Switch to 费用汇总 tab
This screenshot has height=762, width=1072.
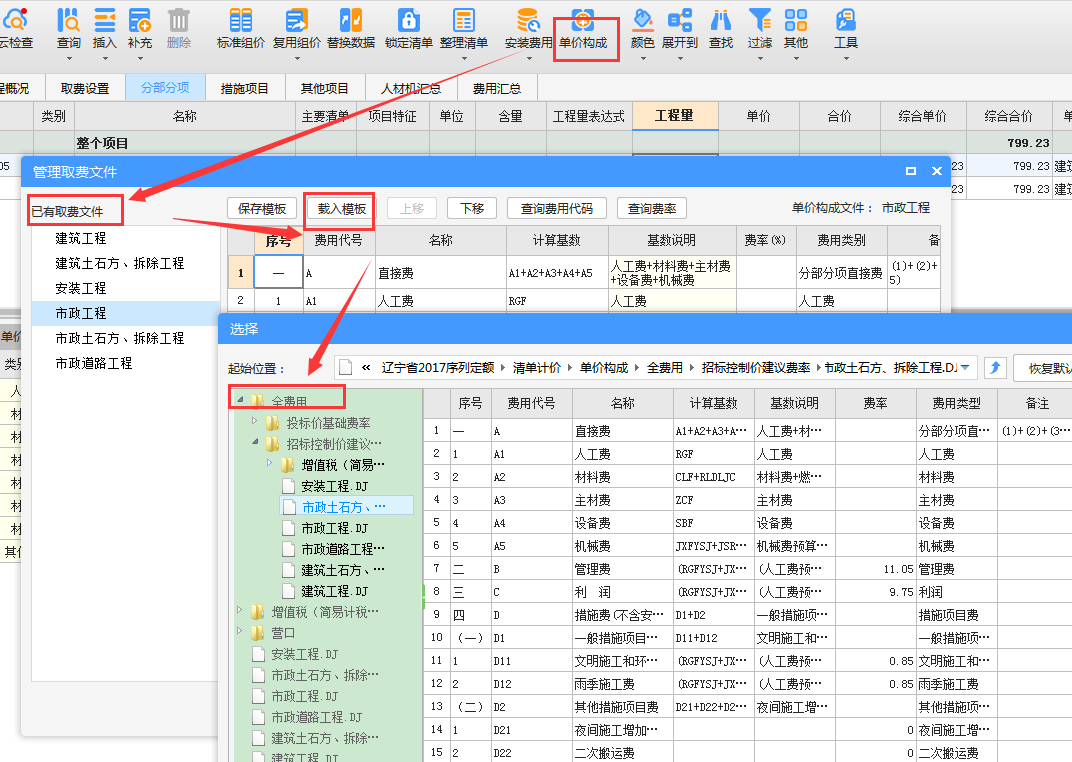click(496, 88)
